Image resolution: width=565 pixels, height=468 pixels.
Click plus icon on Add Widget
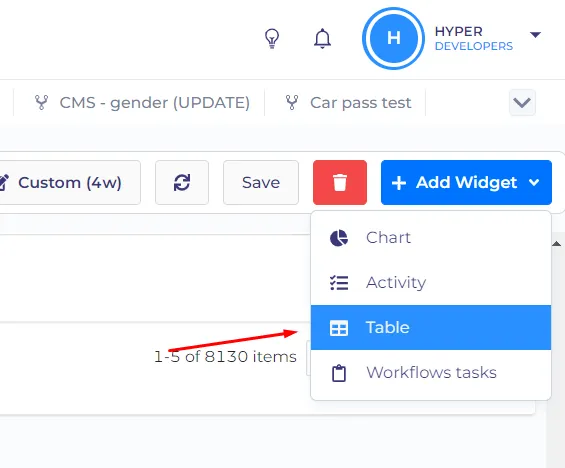(399, 183)
